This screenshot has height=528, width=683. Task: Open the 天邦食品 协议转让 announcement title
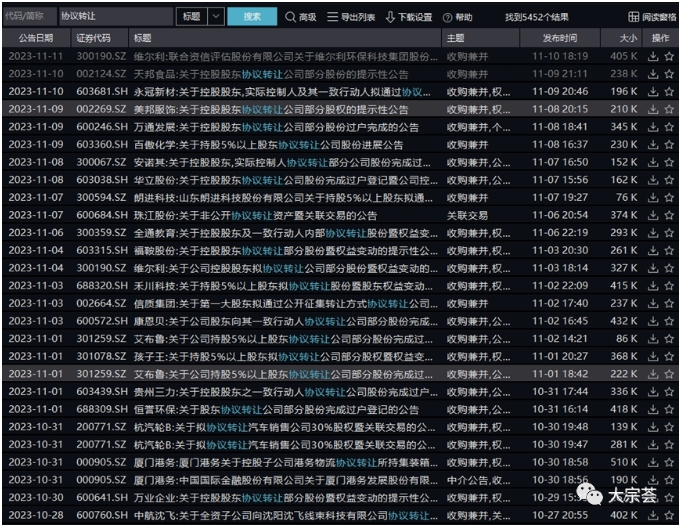tap(271, 74)
